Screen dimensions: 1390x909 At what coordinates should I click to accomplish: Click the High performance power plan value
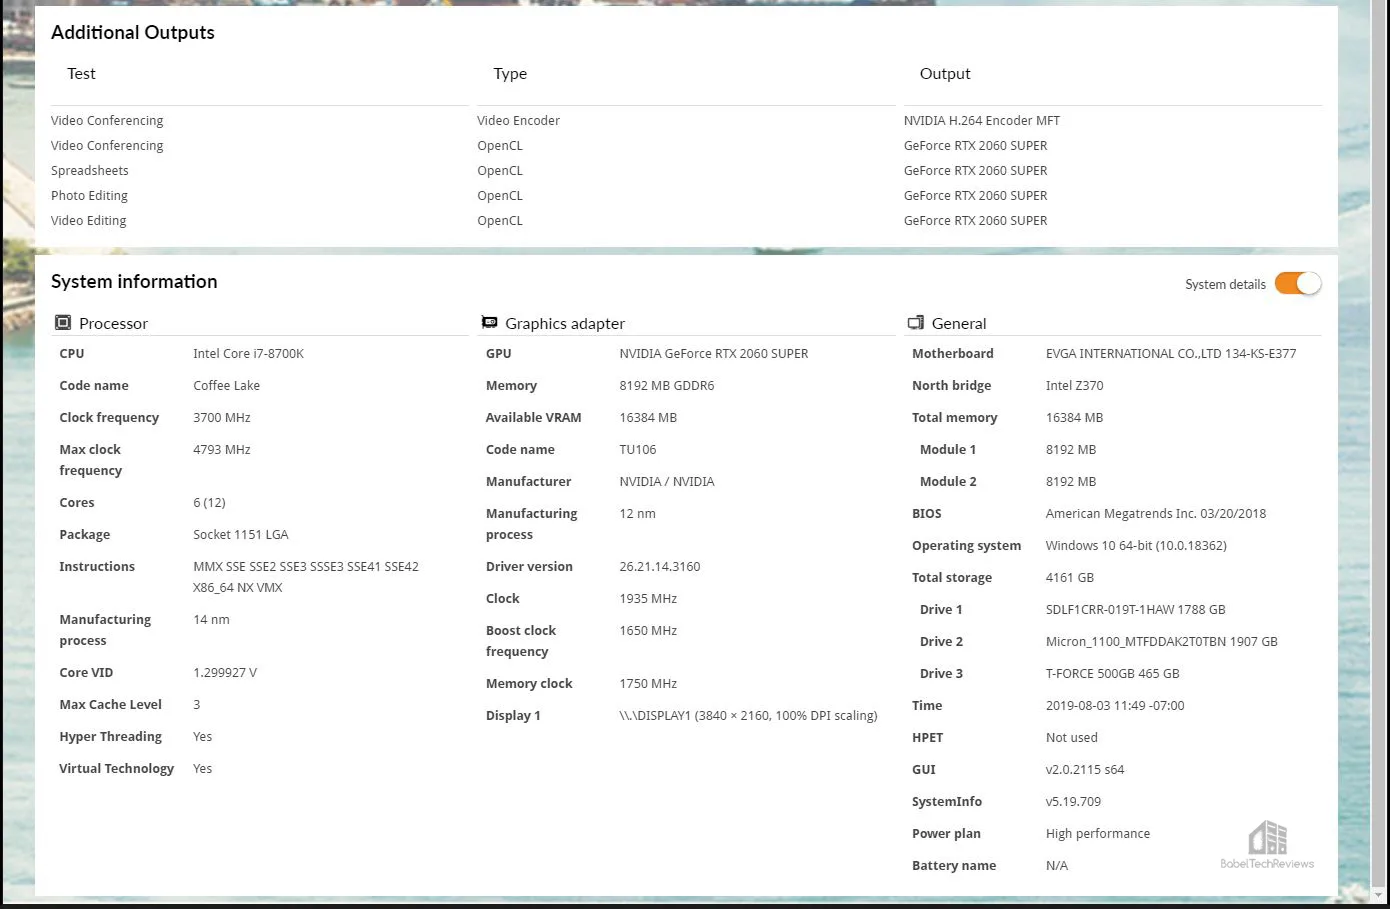pos(1098,834)
